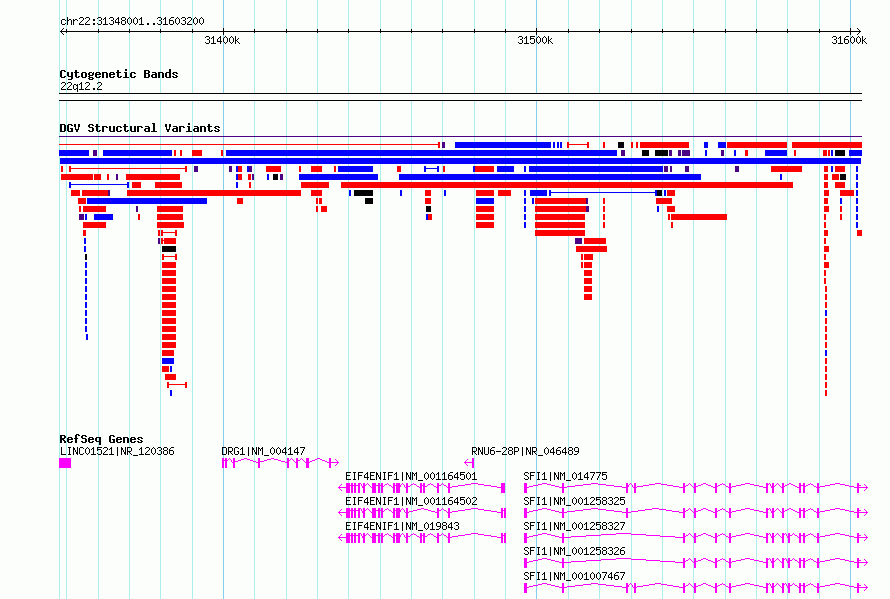This screenshot has height=599, width=890.
Task: Click the EIF4ENIF1|NM_001164501 transcript label
Action: 411,476
